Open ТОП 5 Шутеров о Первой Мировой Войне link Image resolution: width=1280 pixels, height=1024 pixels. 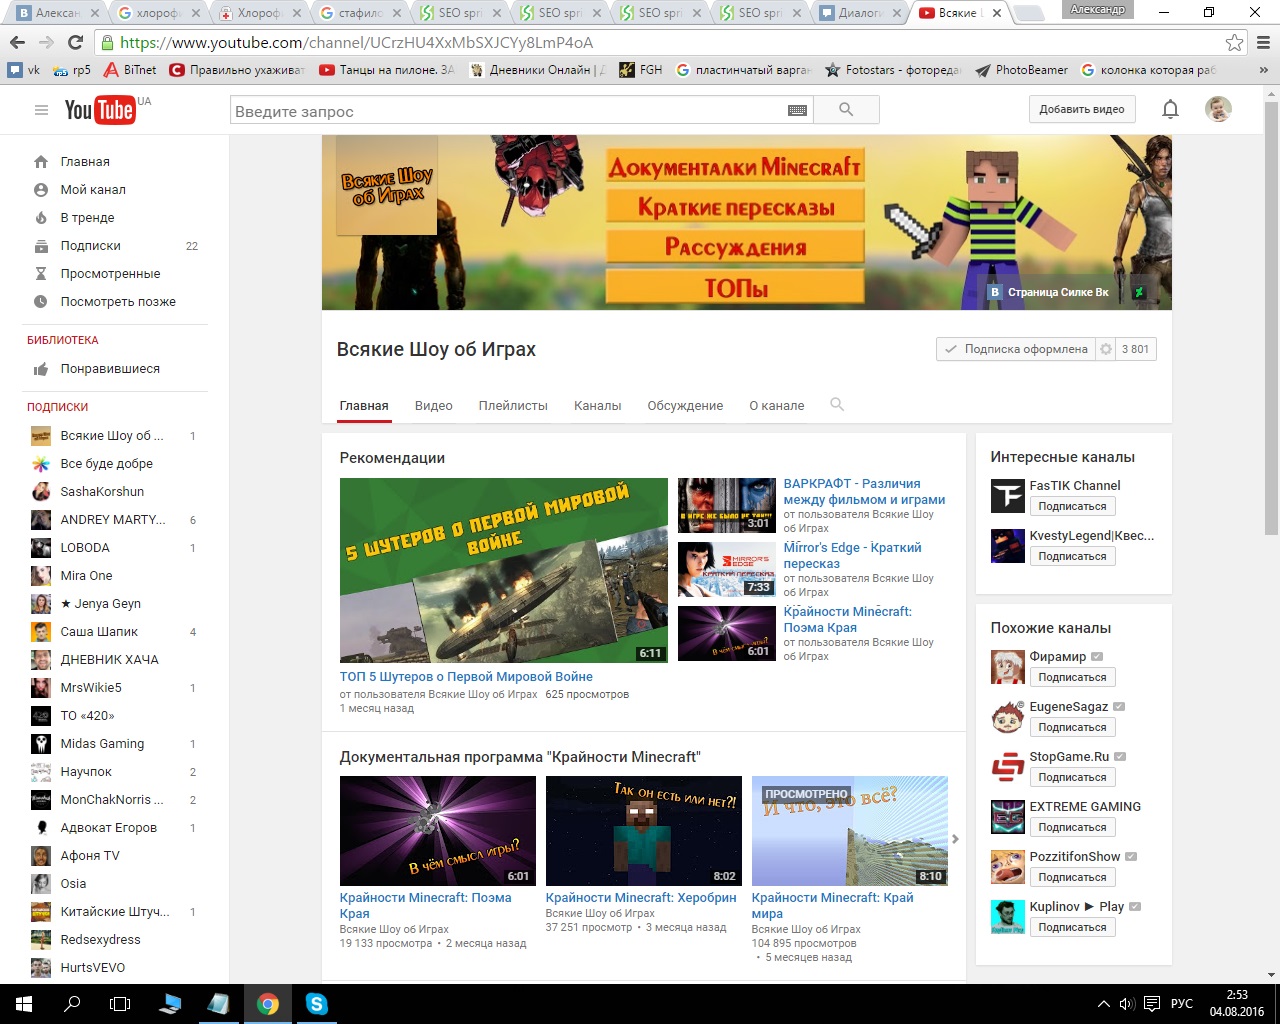[x=466, y=677]
